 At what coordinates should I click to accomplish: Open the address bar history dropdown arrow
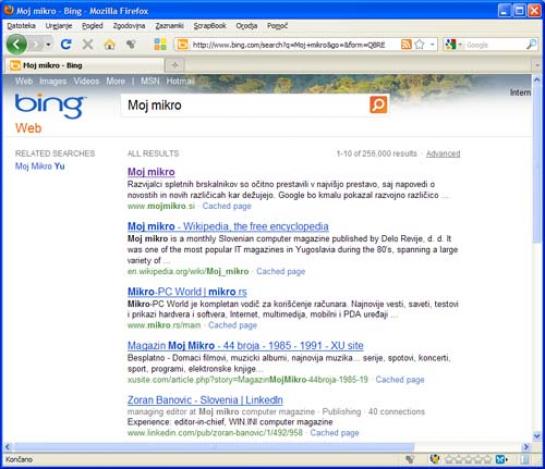coord(432,45)
